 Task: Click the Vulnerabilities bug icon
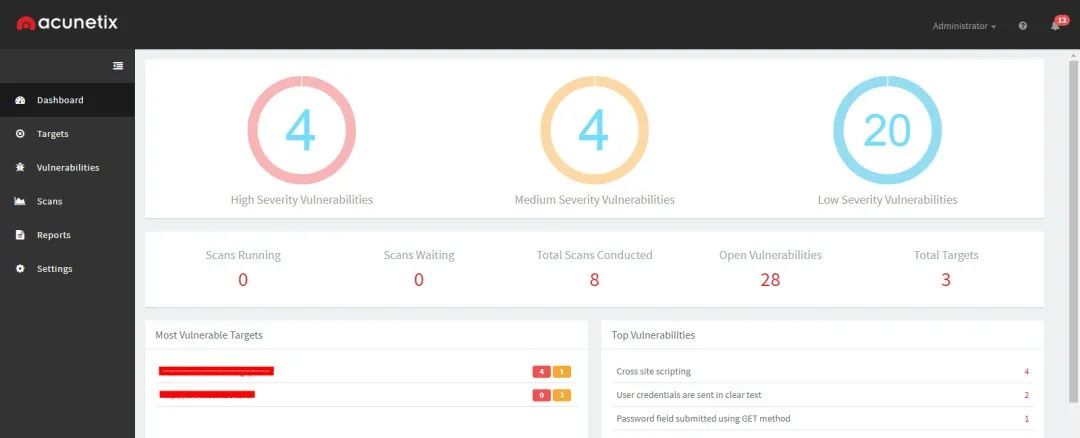20,168
